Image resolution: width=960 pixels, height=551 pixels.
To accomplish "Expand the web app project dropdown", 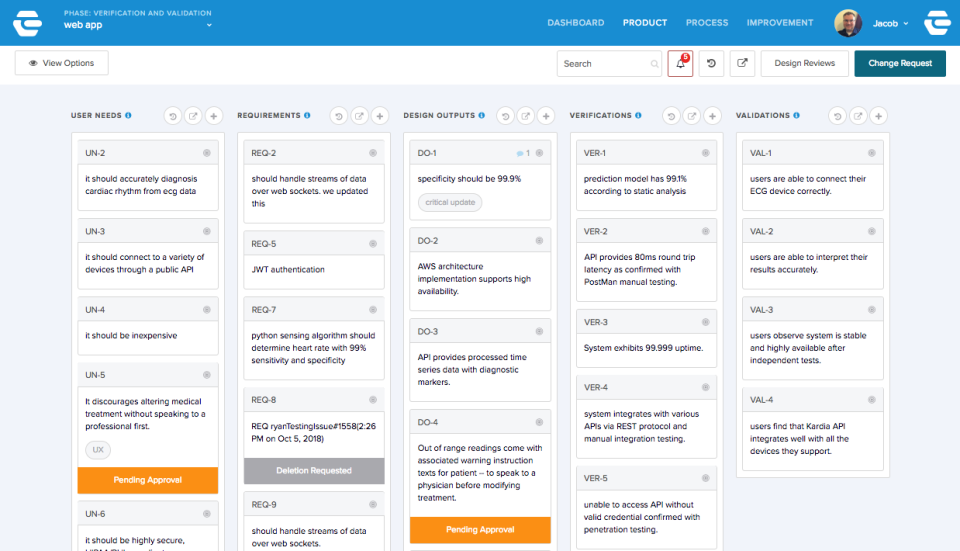I will click(209, 25).
